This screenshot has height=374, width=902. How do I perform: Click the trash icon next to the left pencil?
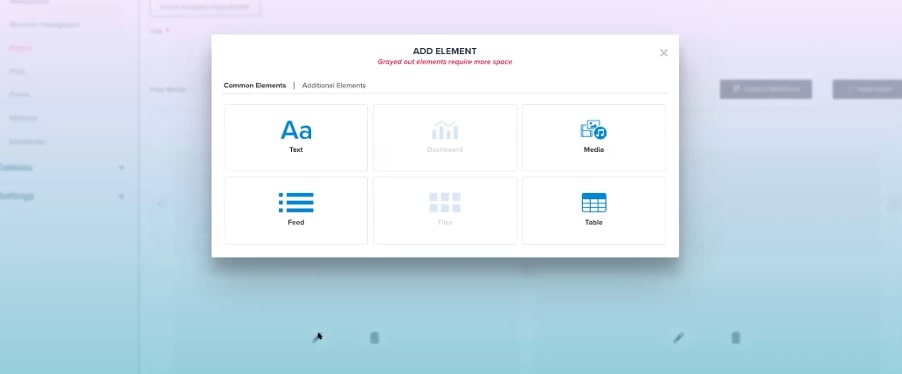374,338
